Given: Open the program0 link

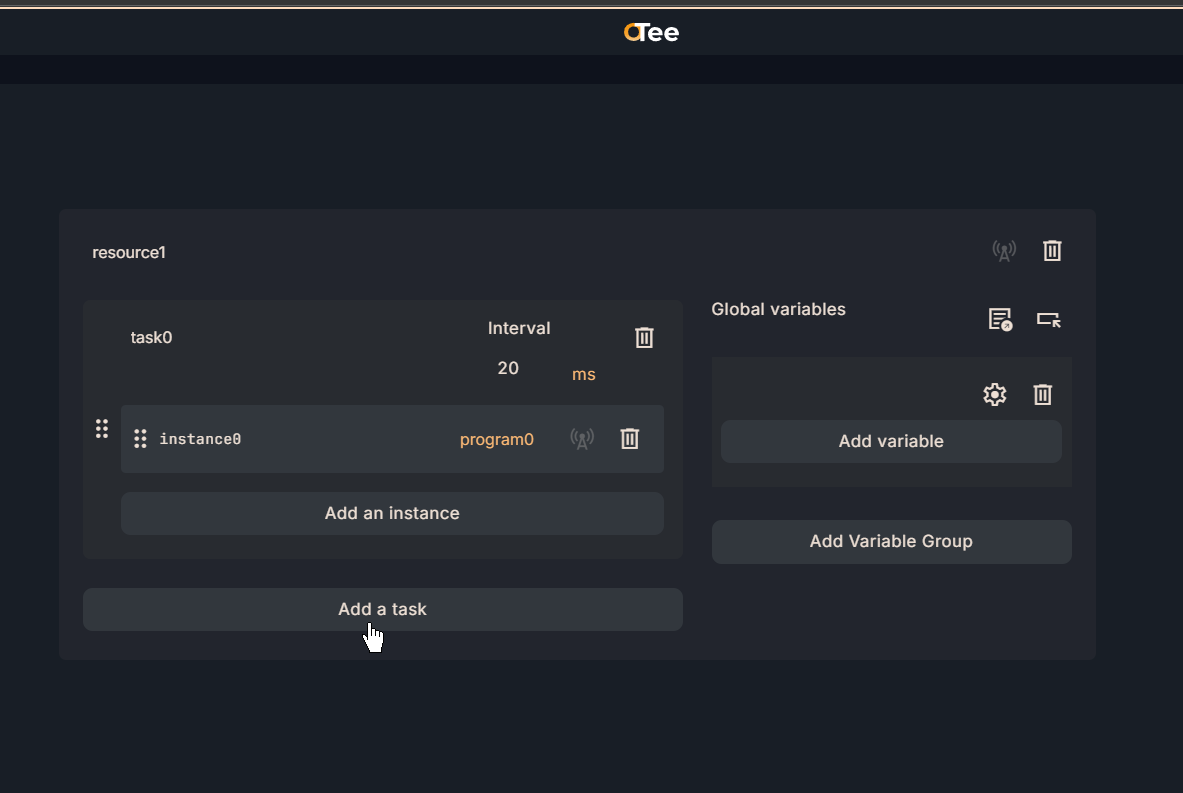Looking at the screenshot, I should [497, 440].
